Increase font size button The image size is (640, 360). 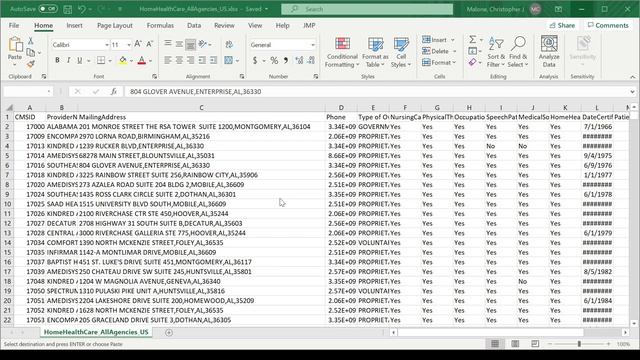(x=138, y=44)
